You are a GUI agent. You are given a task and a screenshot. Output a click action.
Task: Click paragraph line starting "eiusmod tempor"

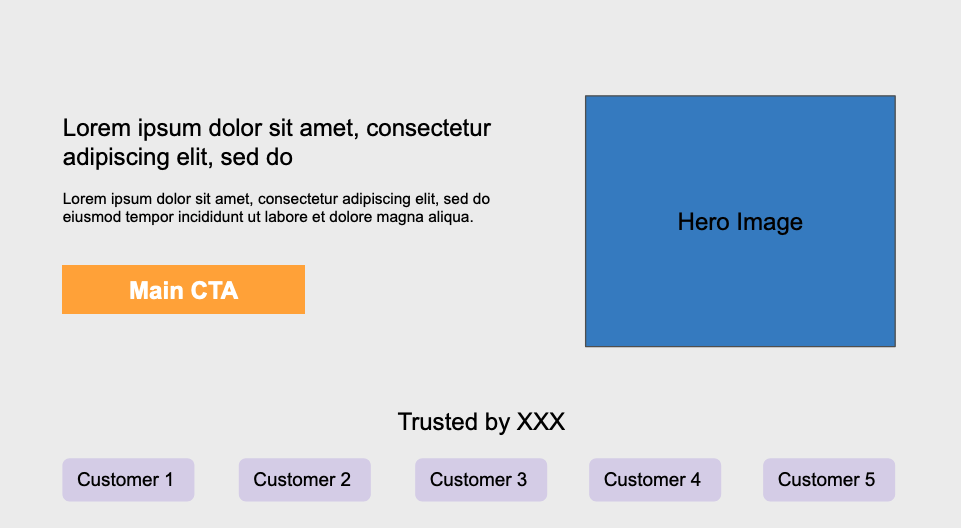tap(268, 217)
